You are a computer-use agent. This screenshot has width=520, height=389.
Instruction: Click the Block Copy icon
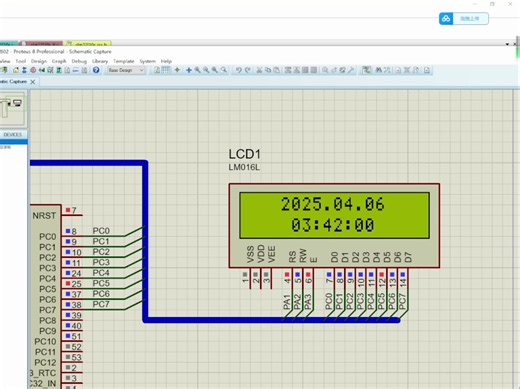pos(288,70)
